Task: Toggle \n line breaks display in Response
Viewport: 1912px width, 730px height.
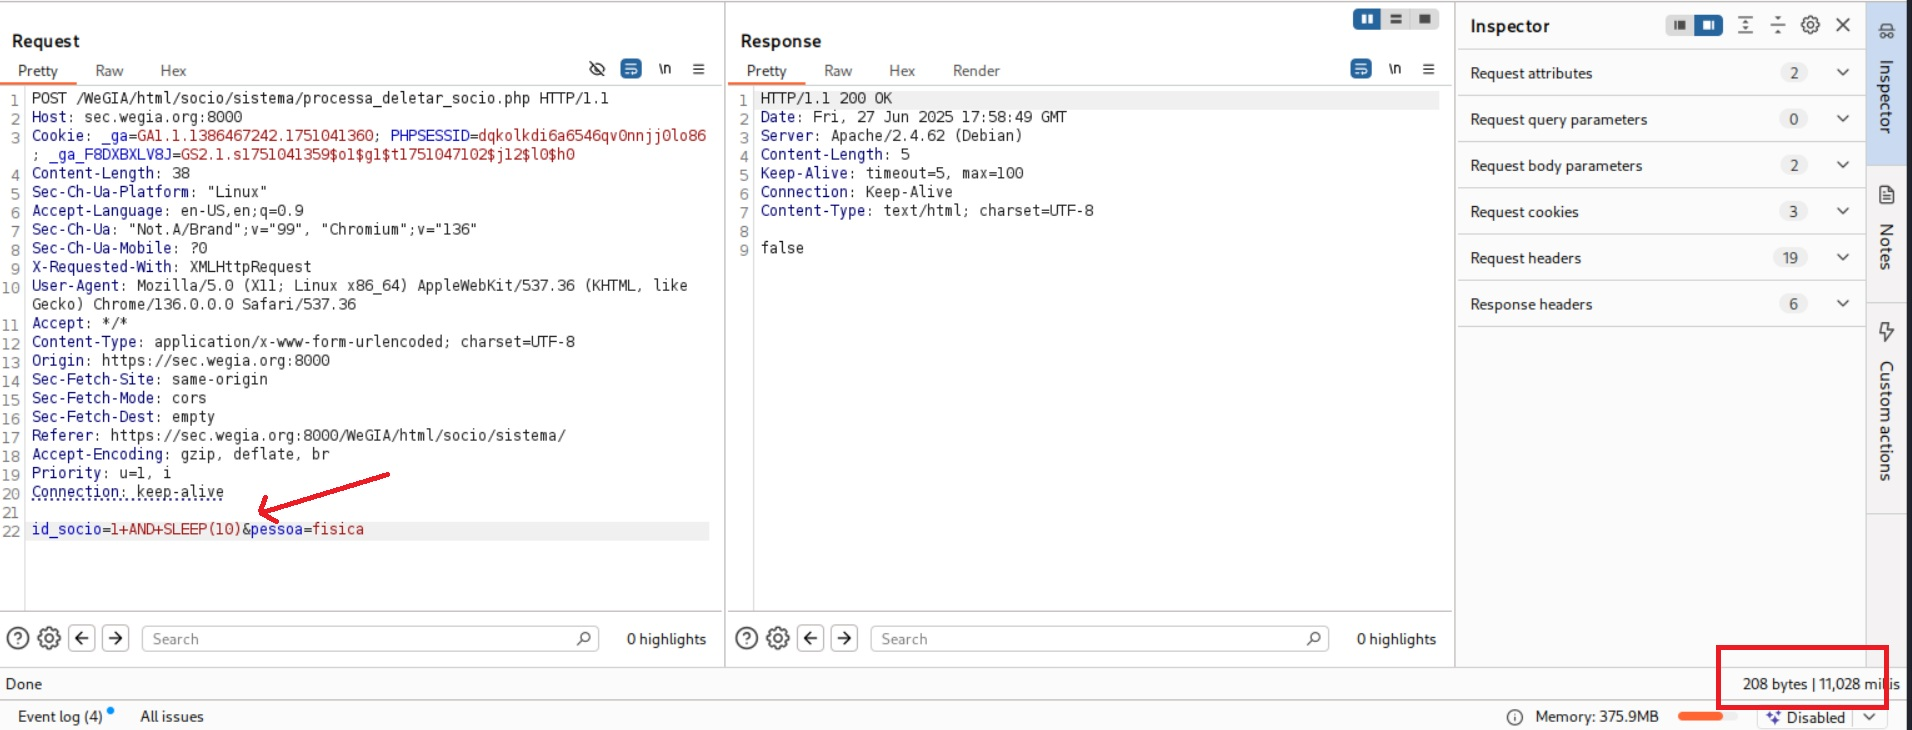Action: pos(1395,69)
